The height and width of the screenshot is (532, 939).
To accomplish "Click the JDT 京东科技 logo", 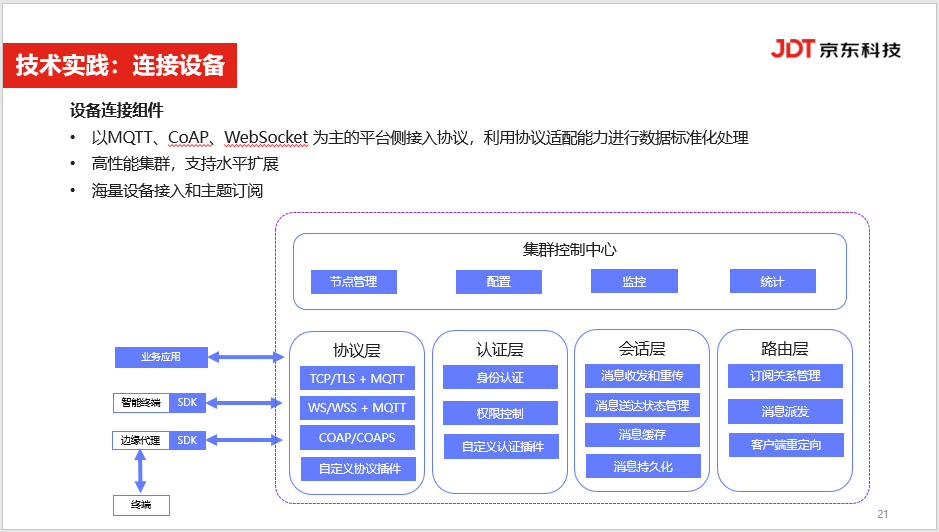I will pos(836,49).
